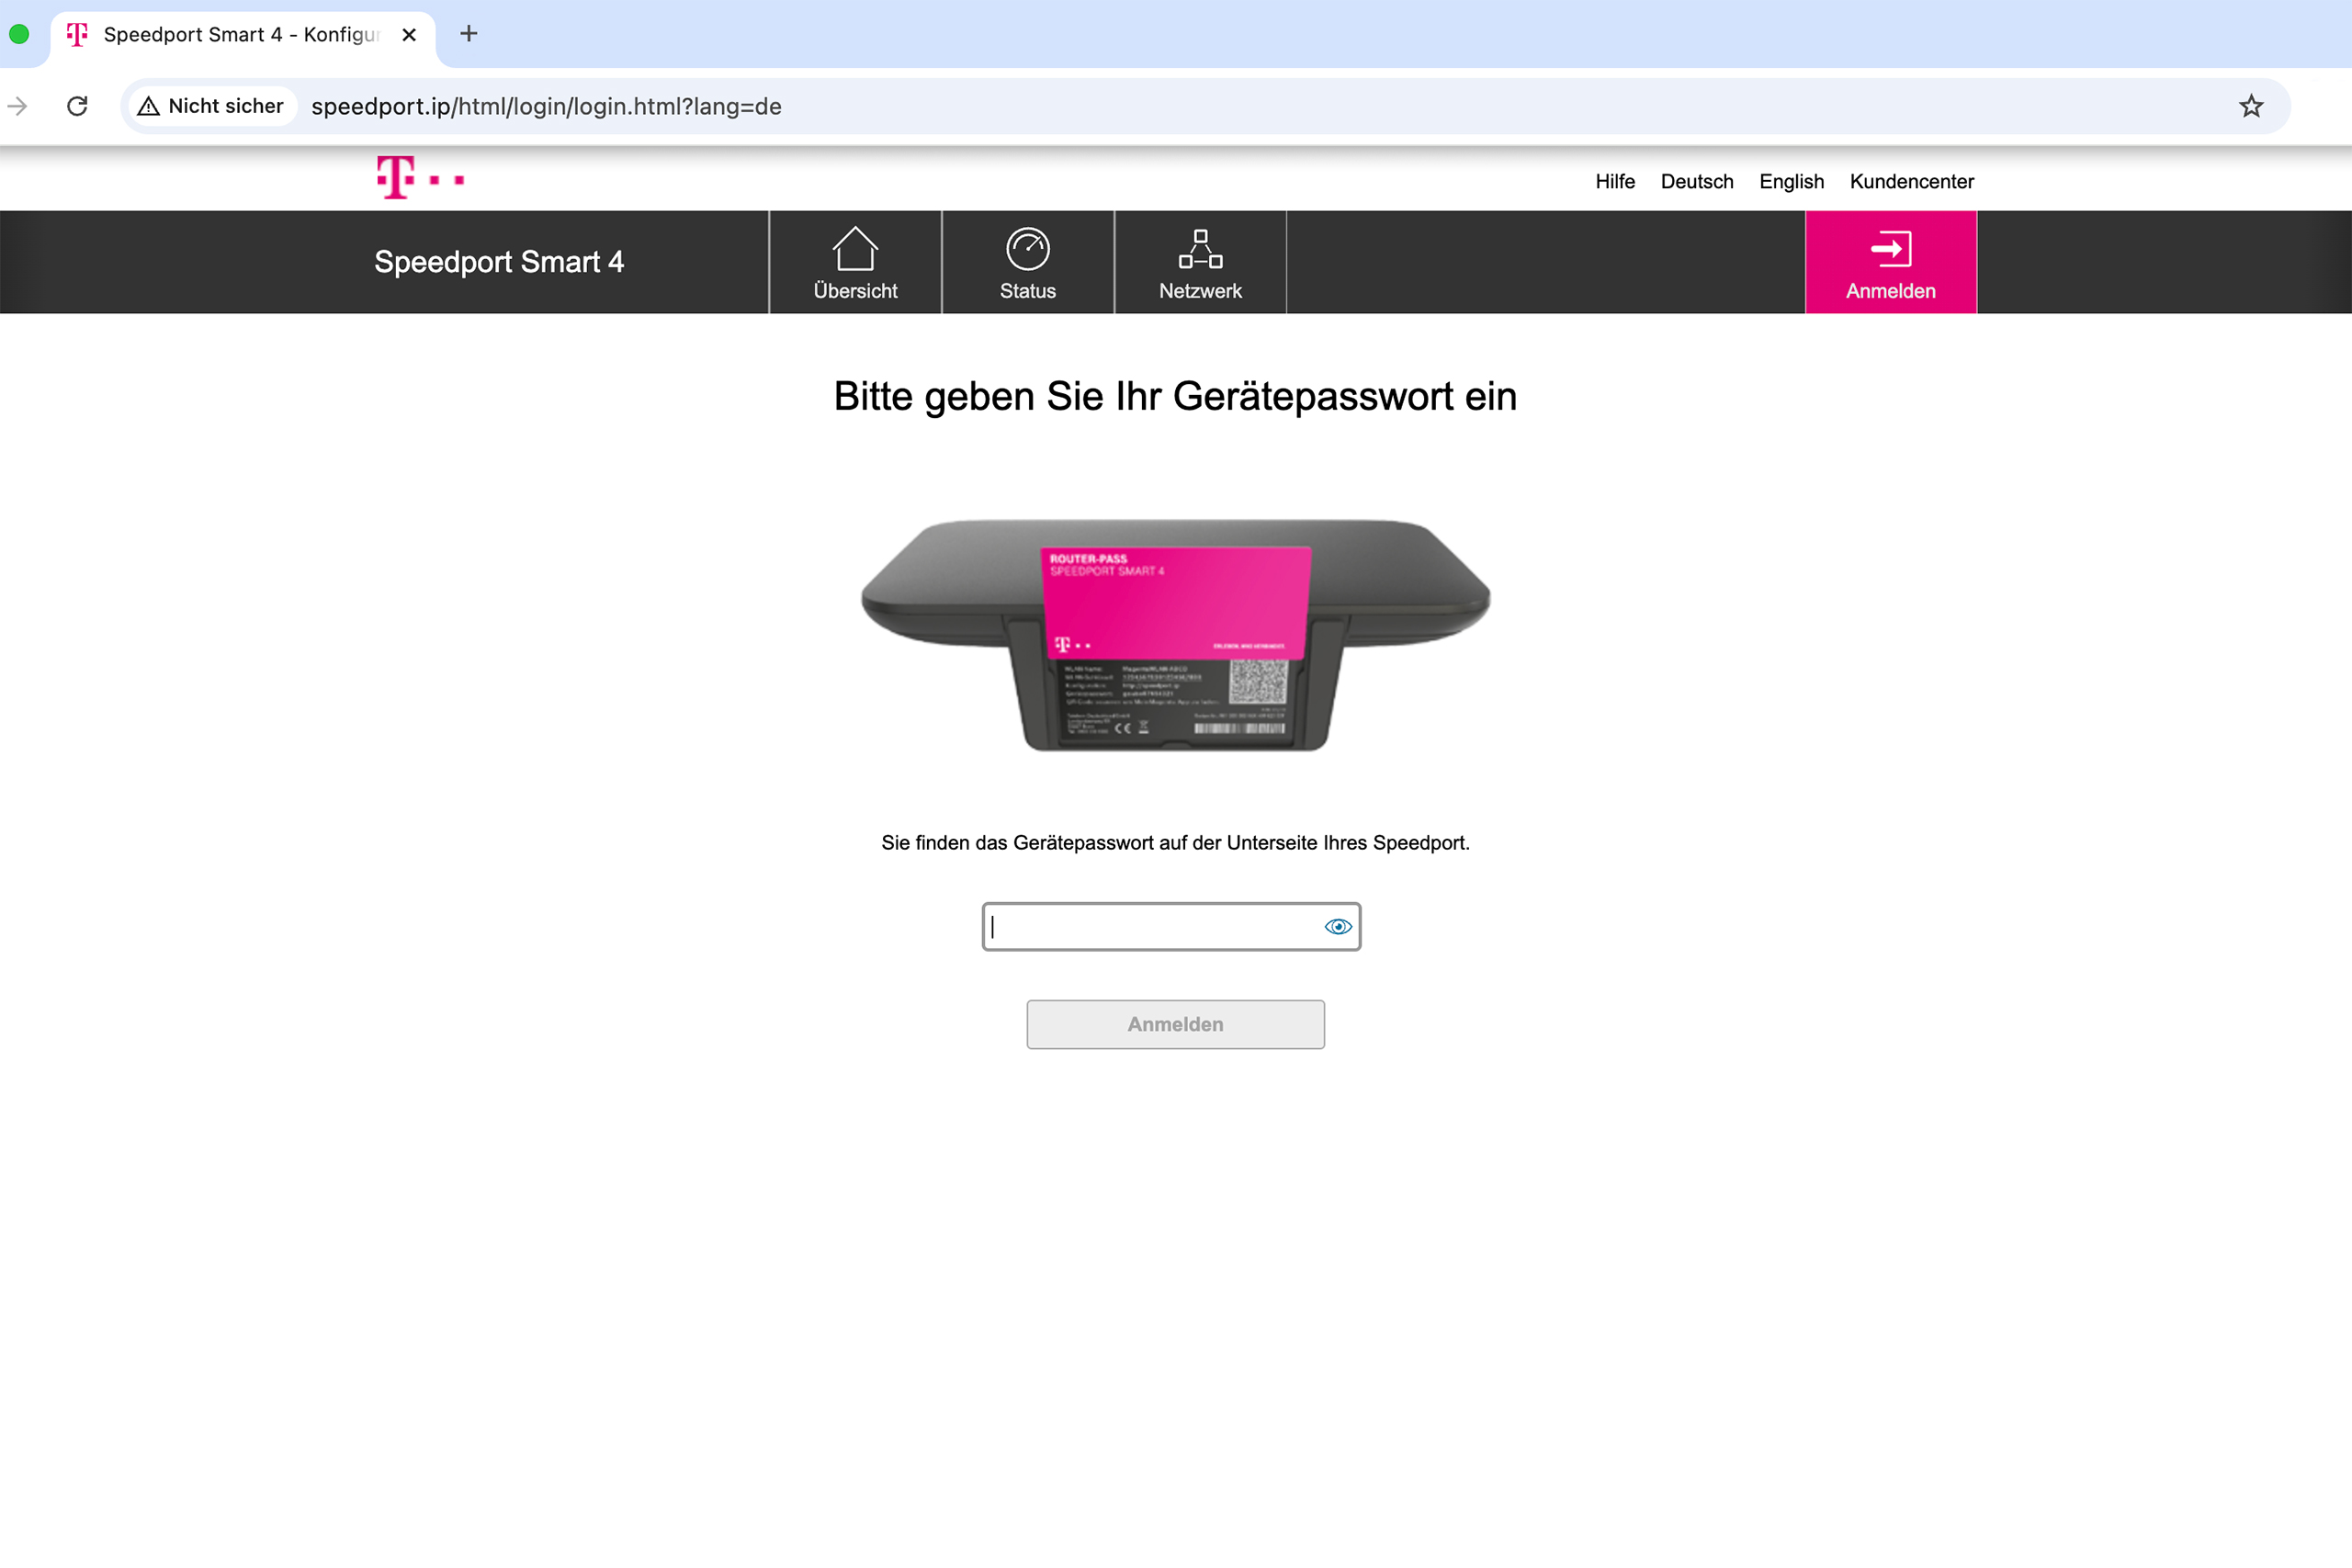Select the English language option
This screenshot has width=2352, height=1568.
pyautogui.click(x=1790, y=181)
